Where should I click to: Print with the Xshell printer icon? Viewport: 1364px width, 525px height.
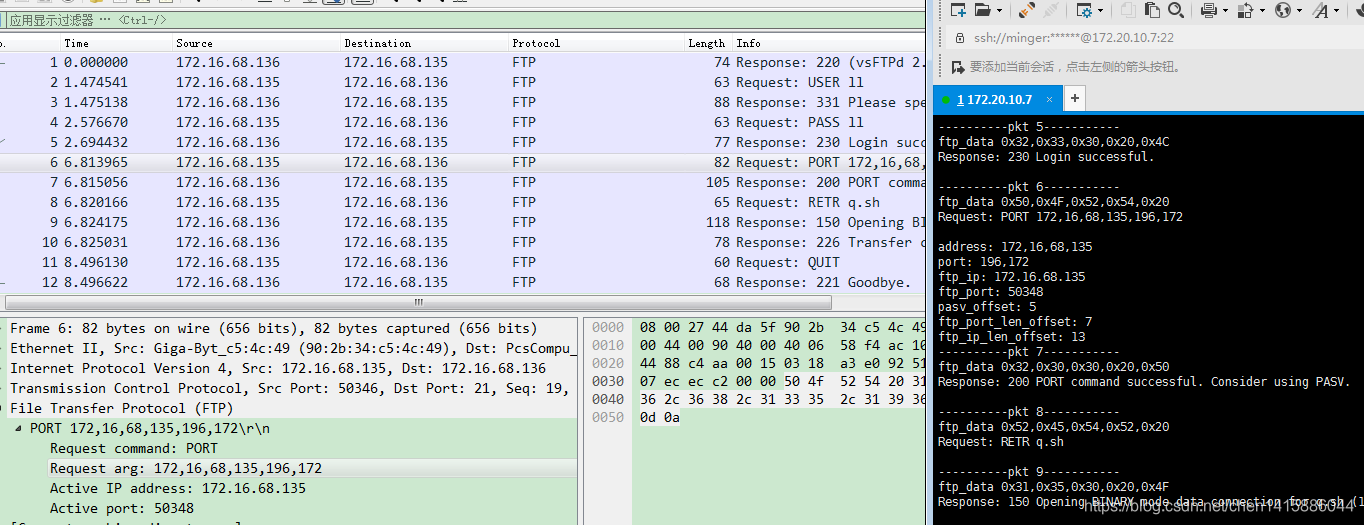1208,10
